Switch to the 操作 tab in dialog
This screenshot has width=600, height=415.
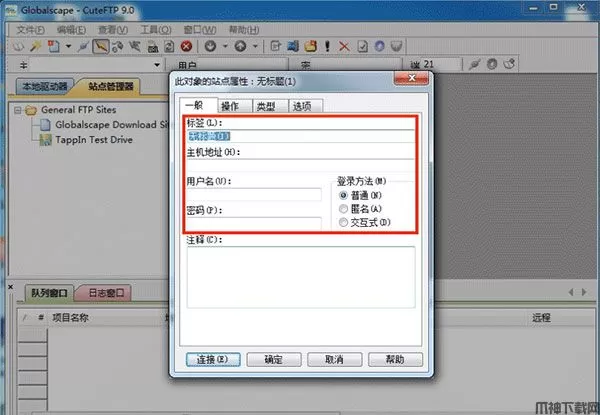point(234,106)
